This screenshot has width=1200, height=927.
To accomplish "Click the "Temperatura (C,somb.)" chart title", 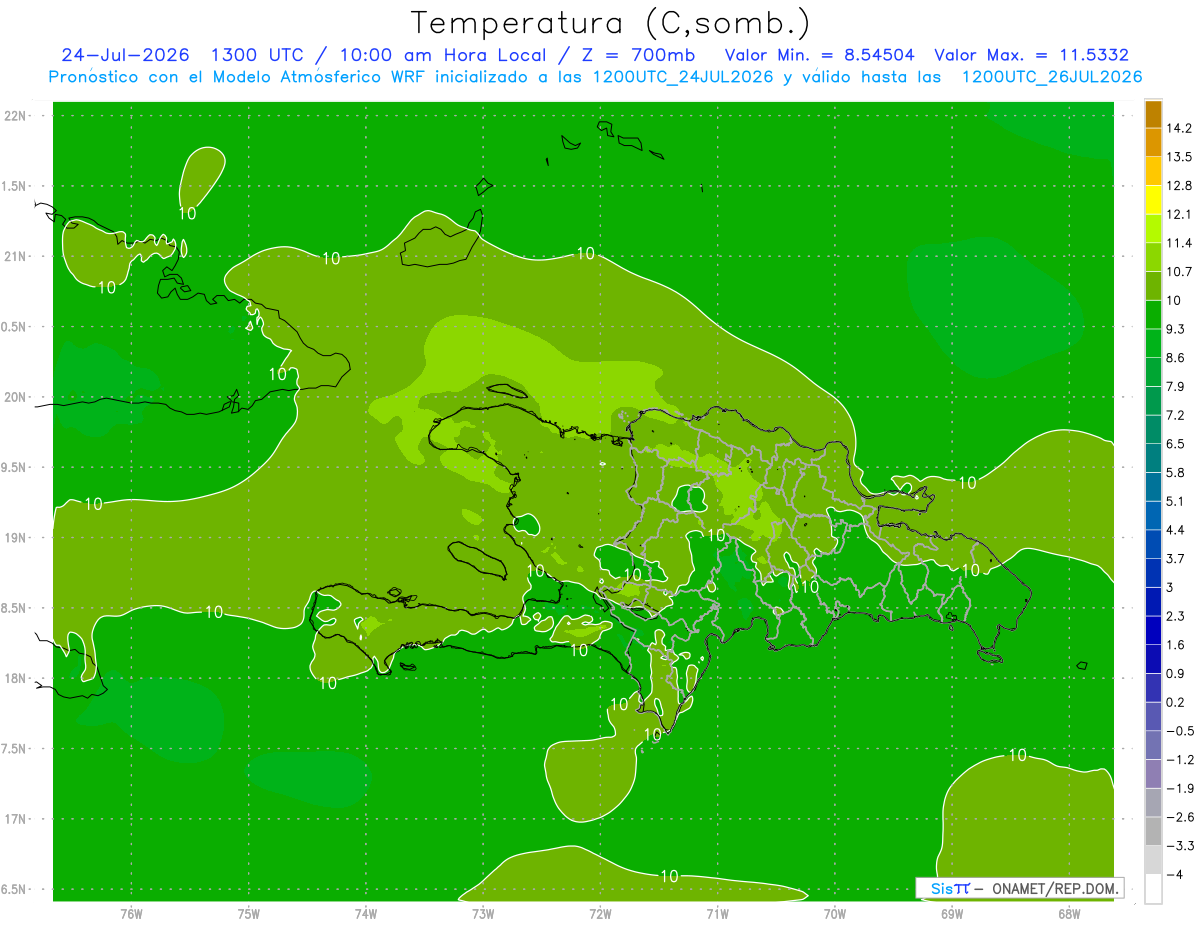I will point(610,23).
